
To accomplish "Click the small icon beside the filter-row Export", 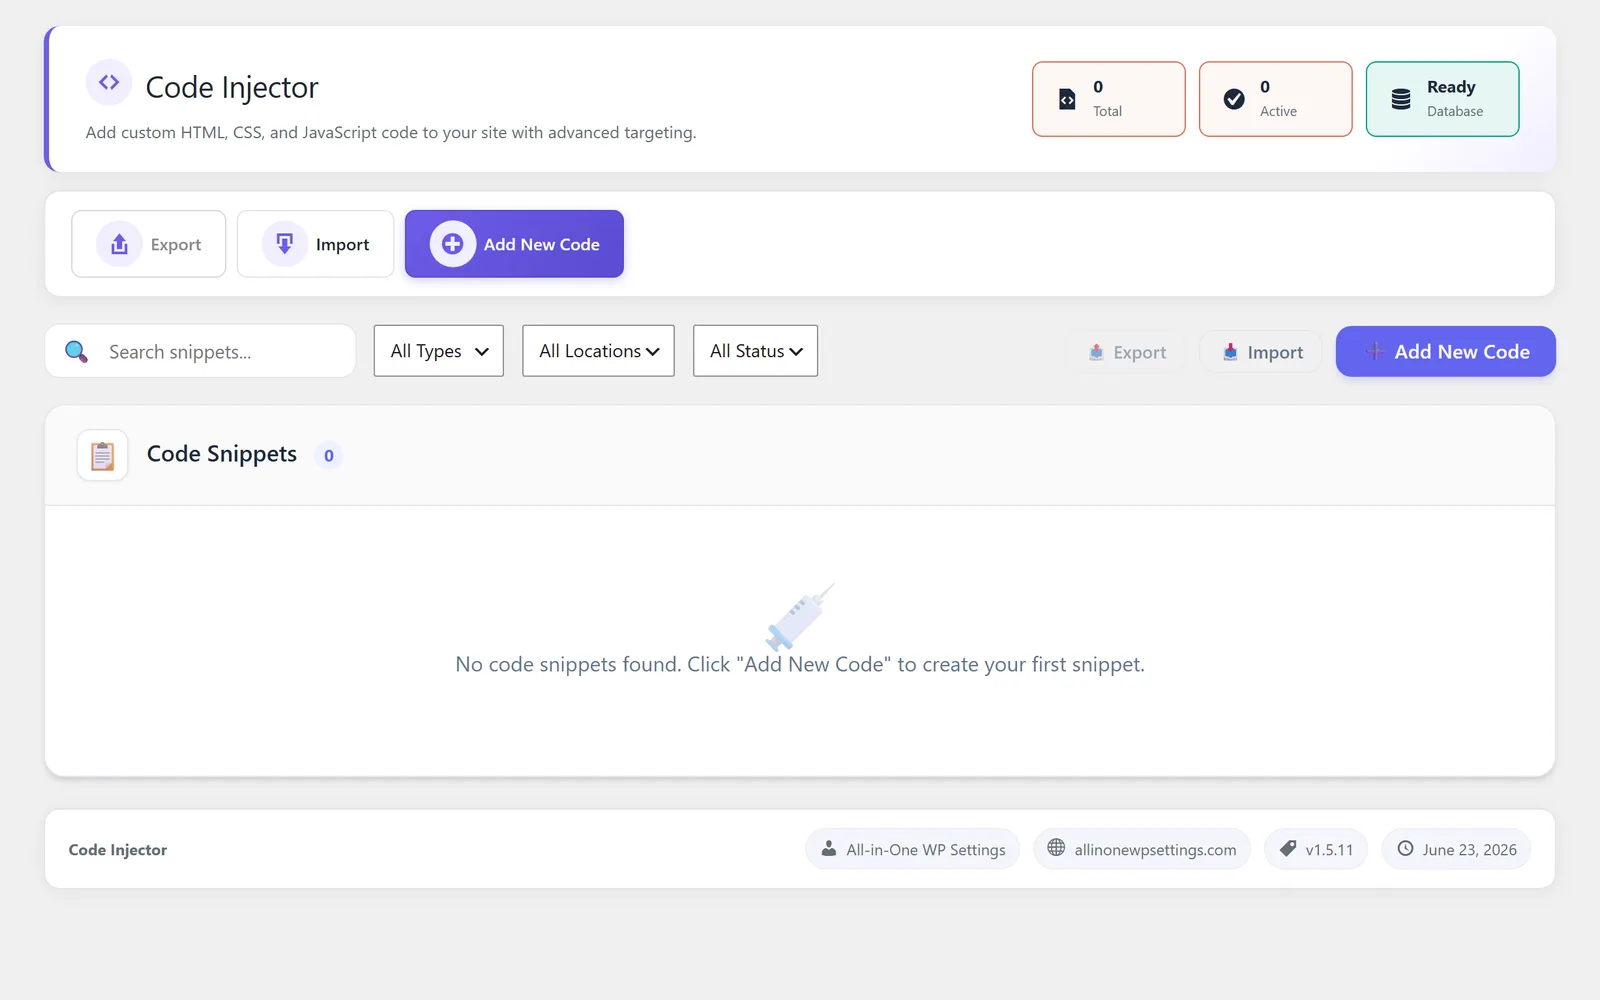I will [1096, 352].
